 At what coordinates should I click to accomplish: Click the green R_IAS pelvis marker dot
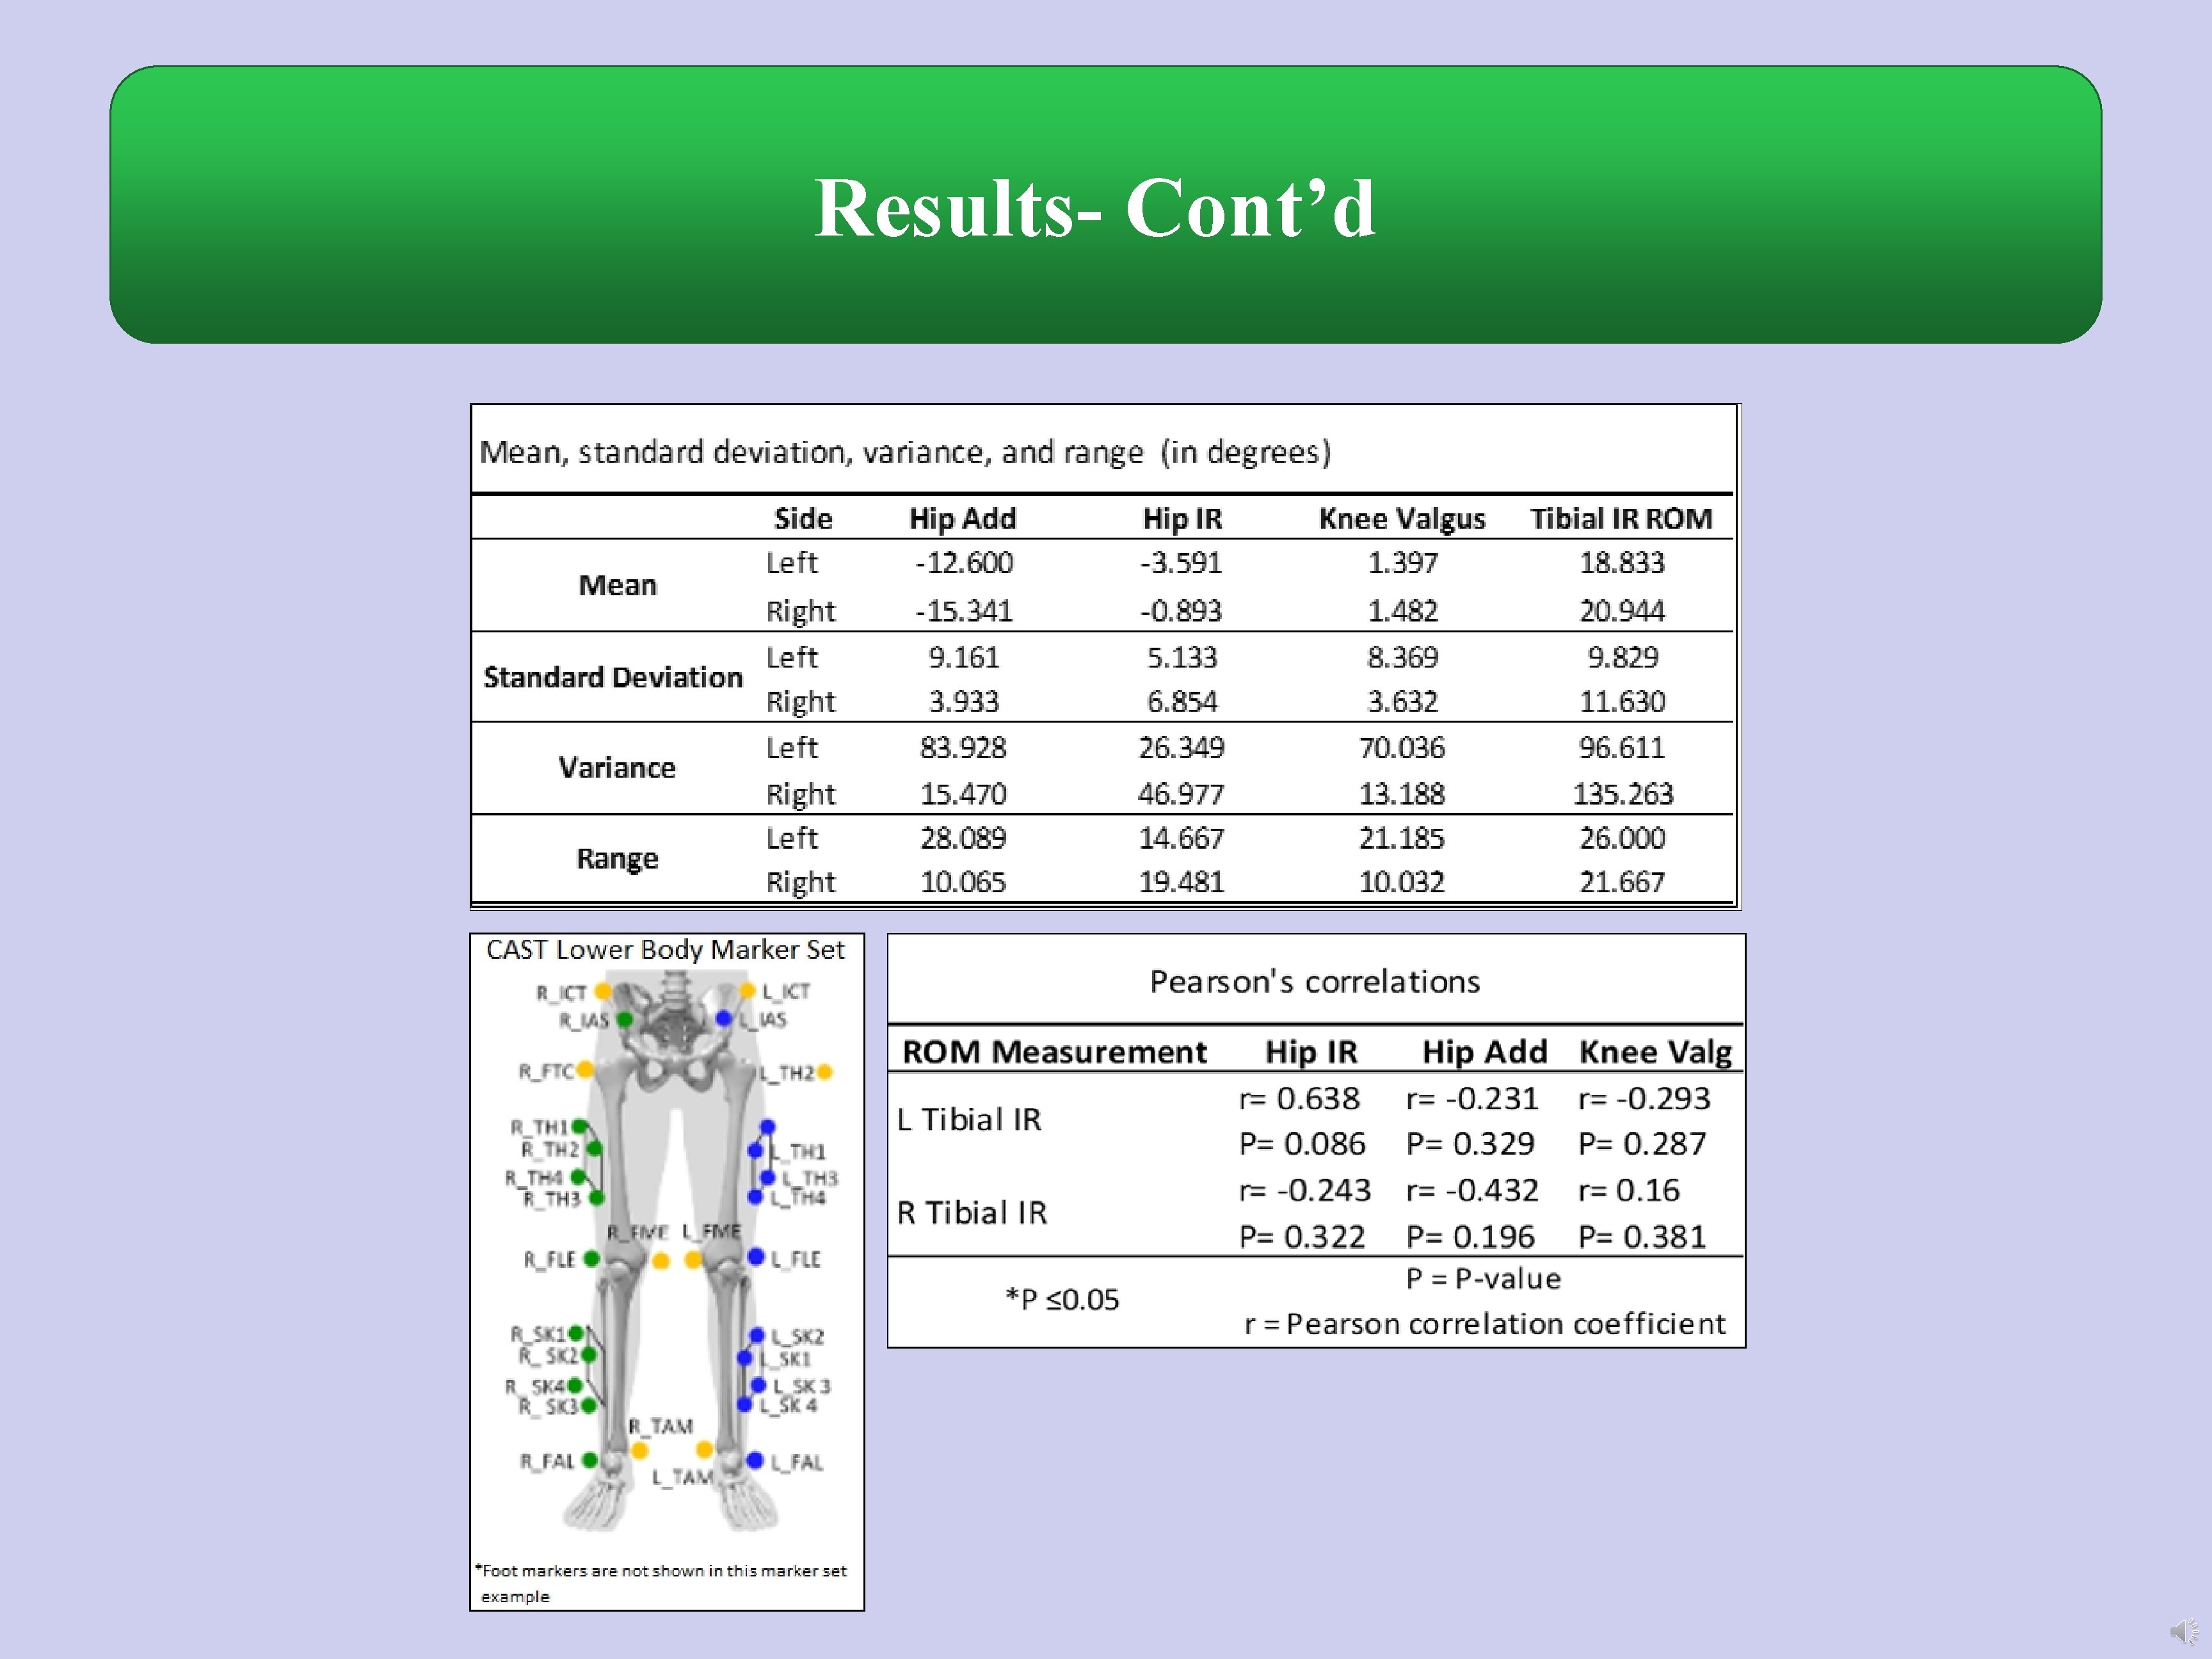pos(625,1019)
